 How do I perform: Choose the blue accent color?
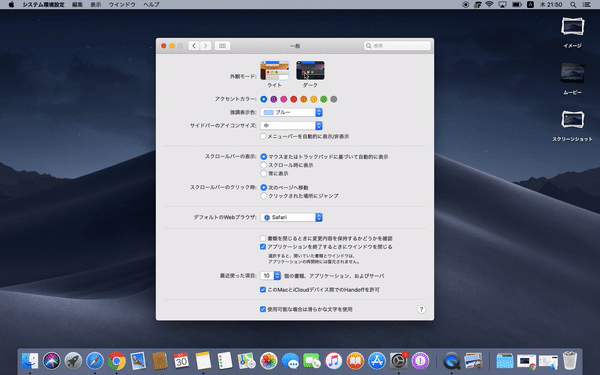(264, 99)
